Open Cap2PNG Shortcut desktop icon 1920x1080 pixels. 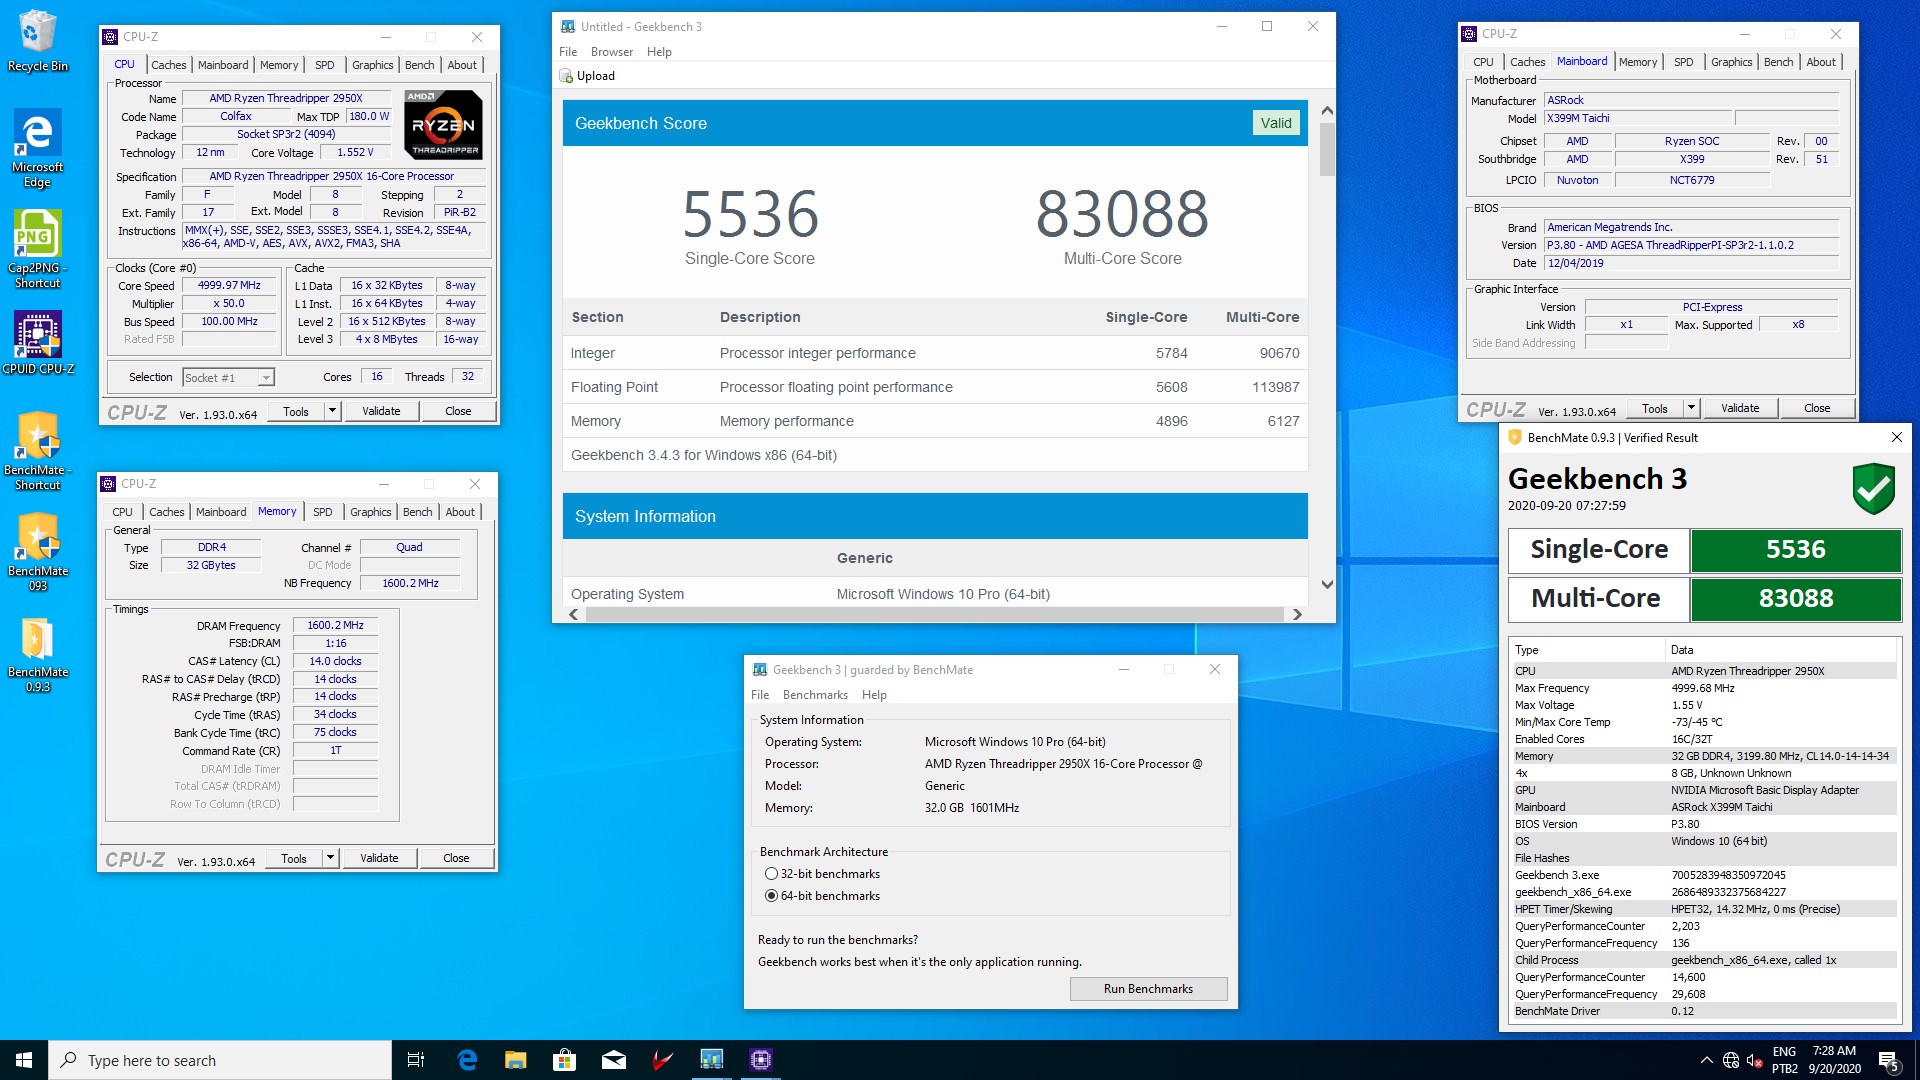[37, 249]
